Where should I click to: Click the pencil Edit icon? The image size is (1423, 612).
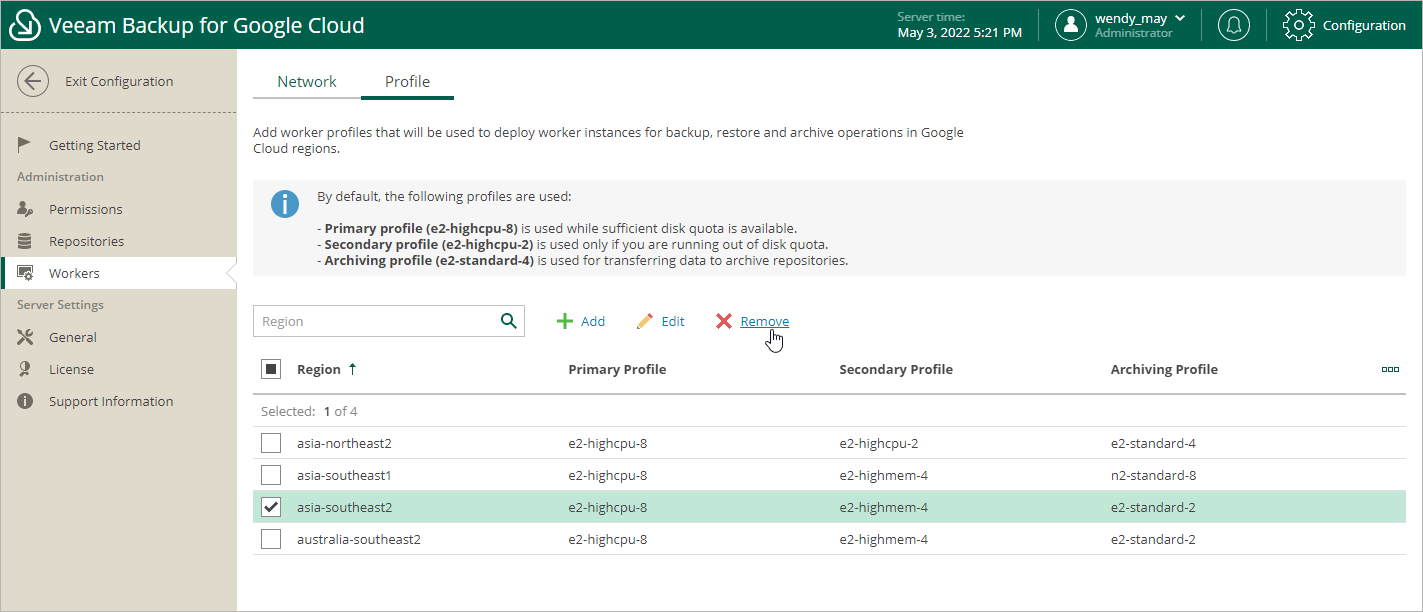(x=645, y=321)
